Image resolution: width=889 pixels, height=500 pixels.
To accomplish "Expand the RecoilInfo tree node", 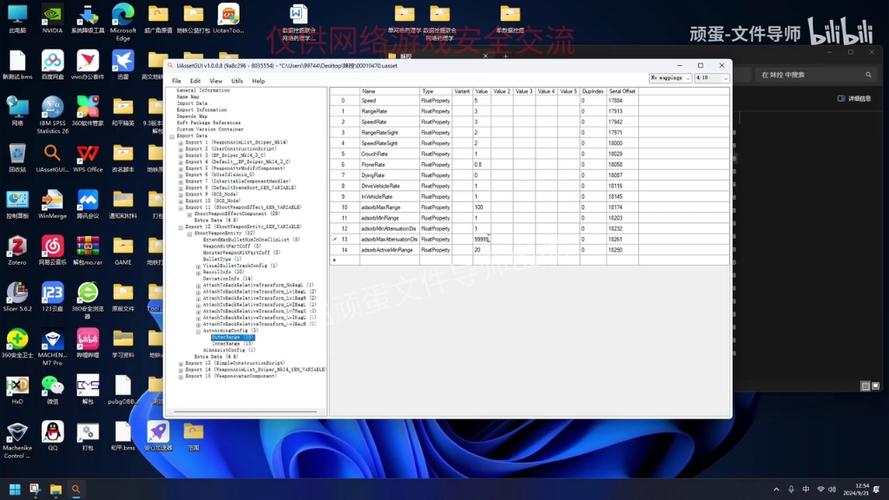I will [x=198, y=273].
